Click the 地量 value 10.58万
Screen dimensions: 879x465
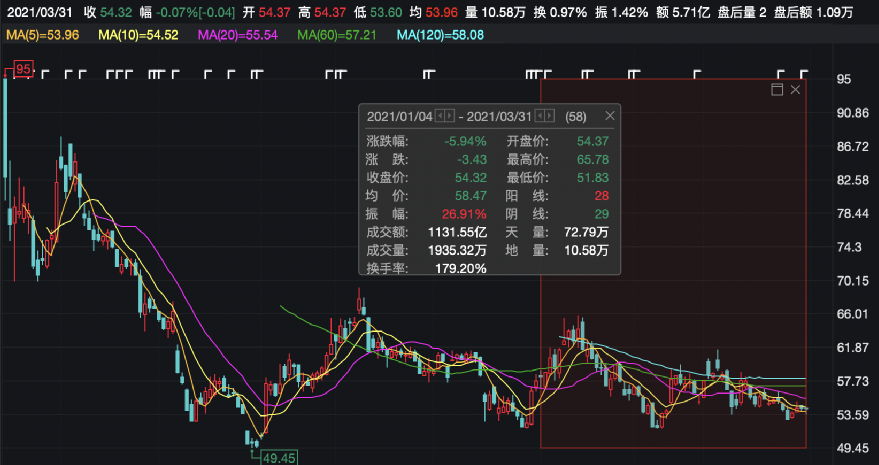click(x=586, y=251)
